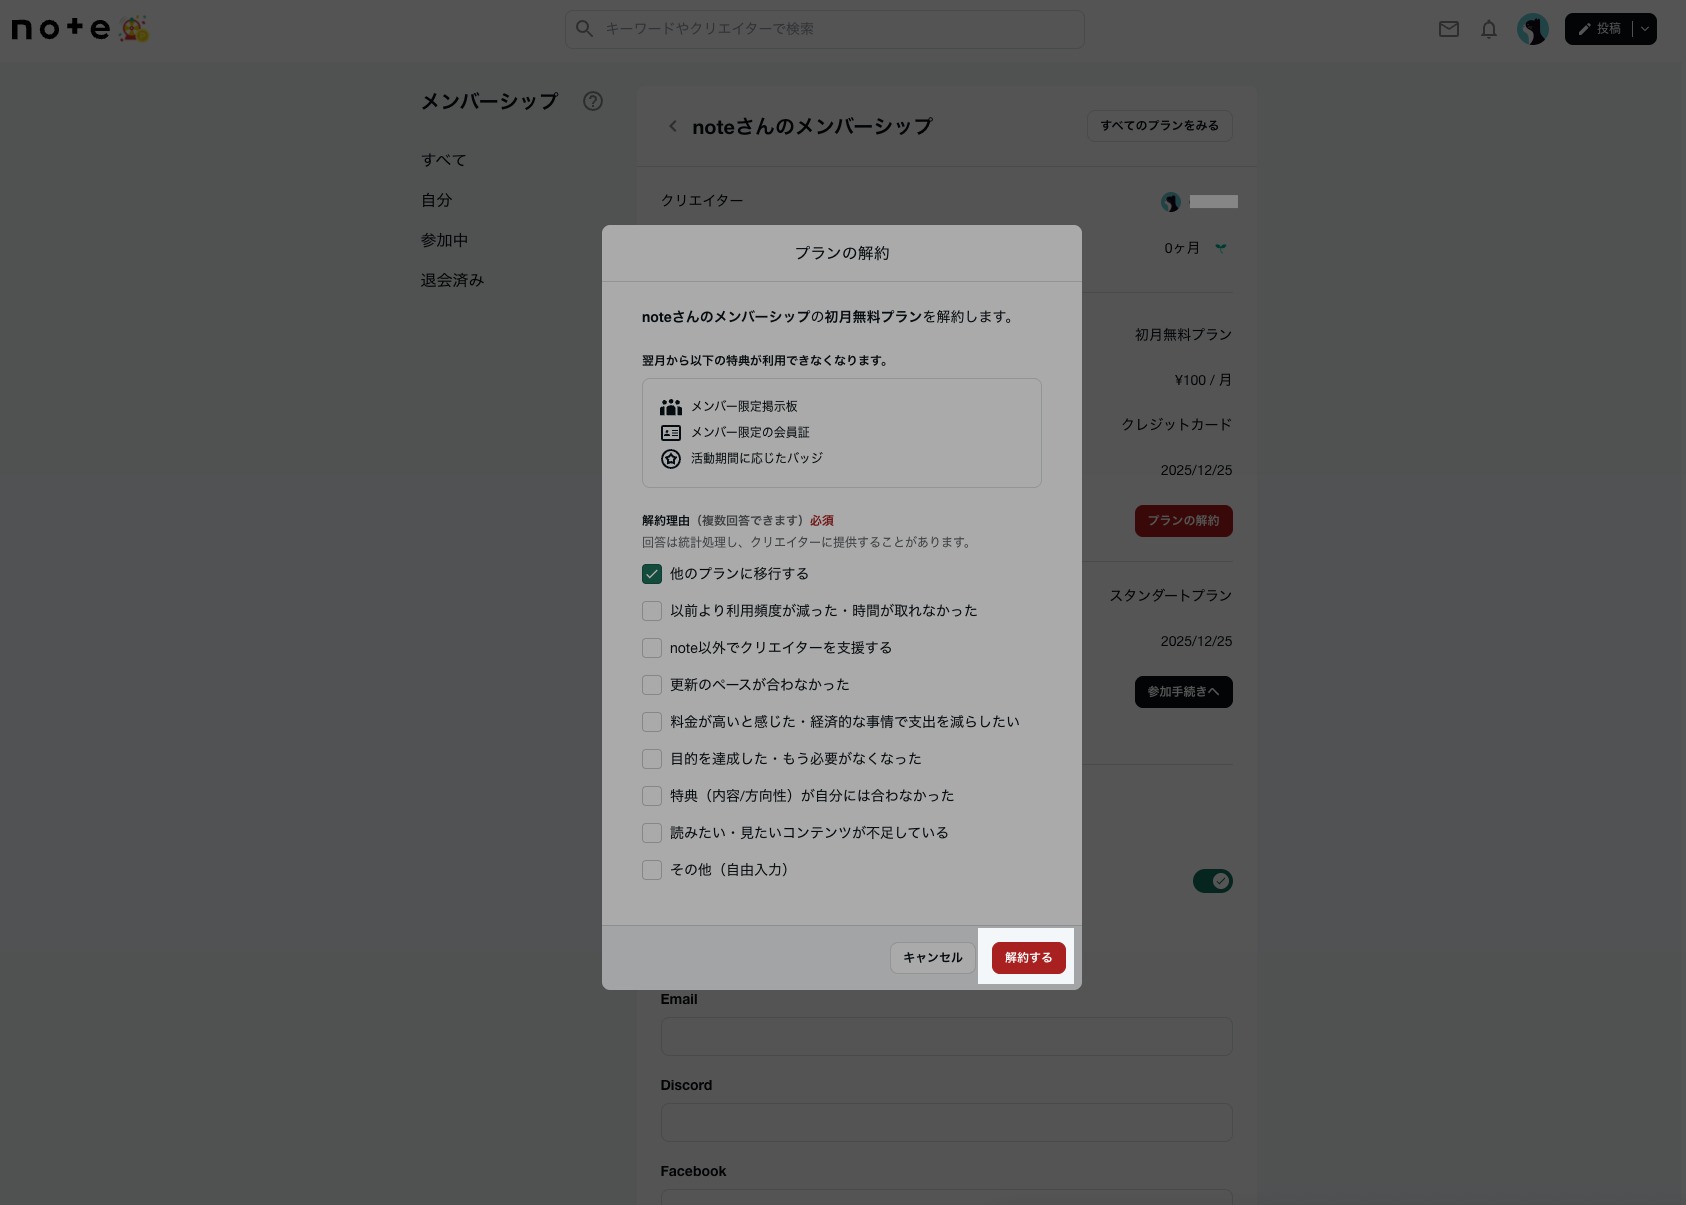The width and height of the screenshot is (1686, 1205).
Task: Click noteさんのメンバーシップ page heading
Action: click(x=812, y=127)
